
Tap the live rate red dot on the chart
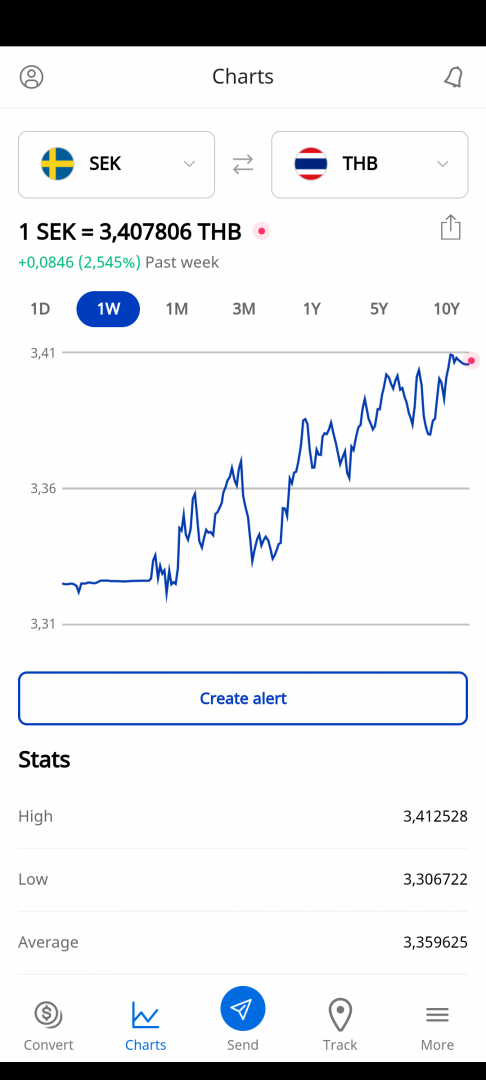pyautogui.click(x=471, y=360)
